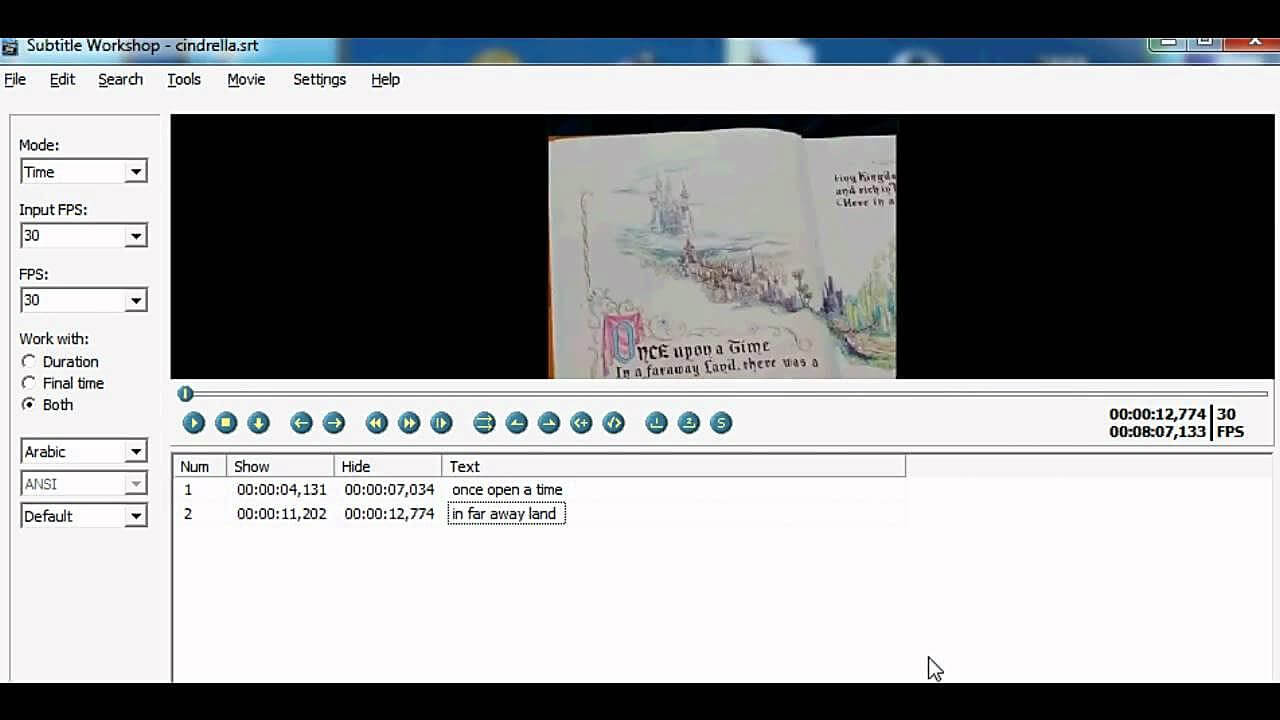Set show time with left-pointing marker icon
This screenshot has height=720, width=1280.
516,423
